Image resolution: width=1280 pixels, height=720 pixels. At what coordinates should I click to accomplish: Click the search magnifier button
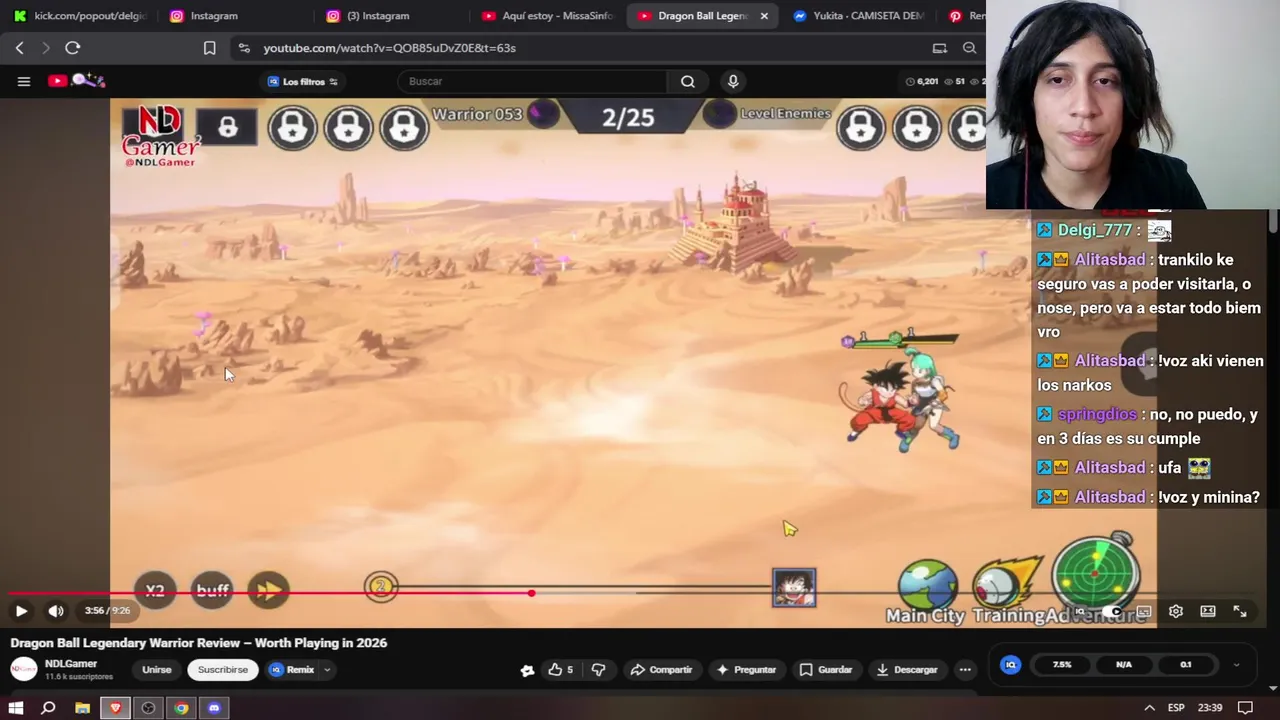(x=688, y=81)
